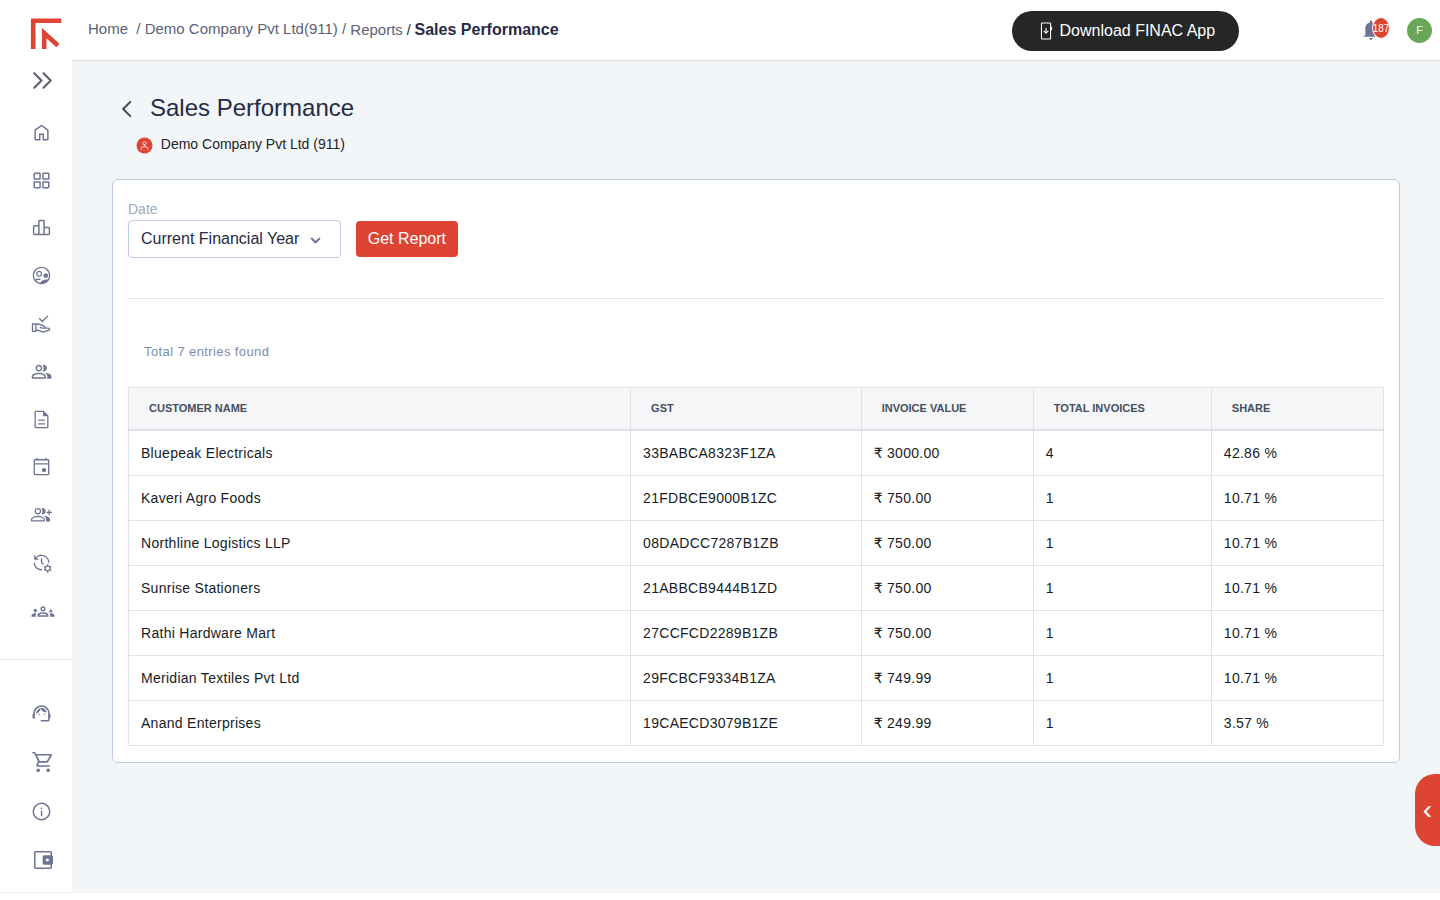Open the bar chart reports icon
This screenshot has height=900, width=1440.
(41, 228)
